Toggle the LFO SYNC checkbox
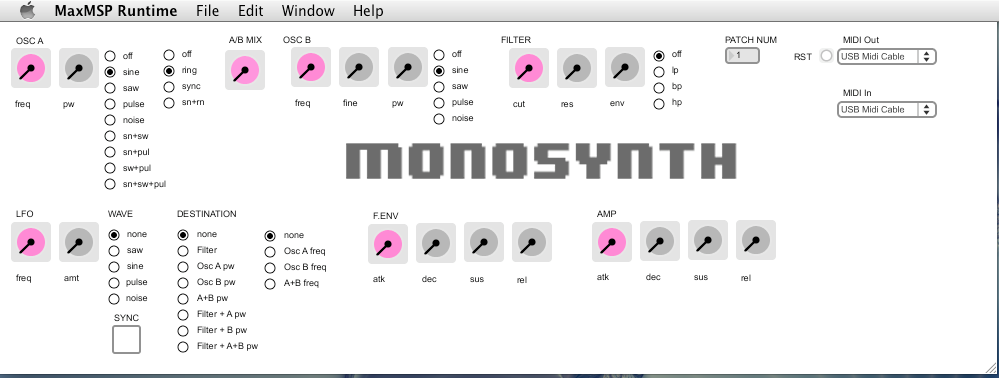Screen dimensions: 999x378 pyautogui.click(x=126, y=339)
